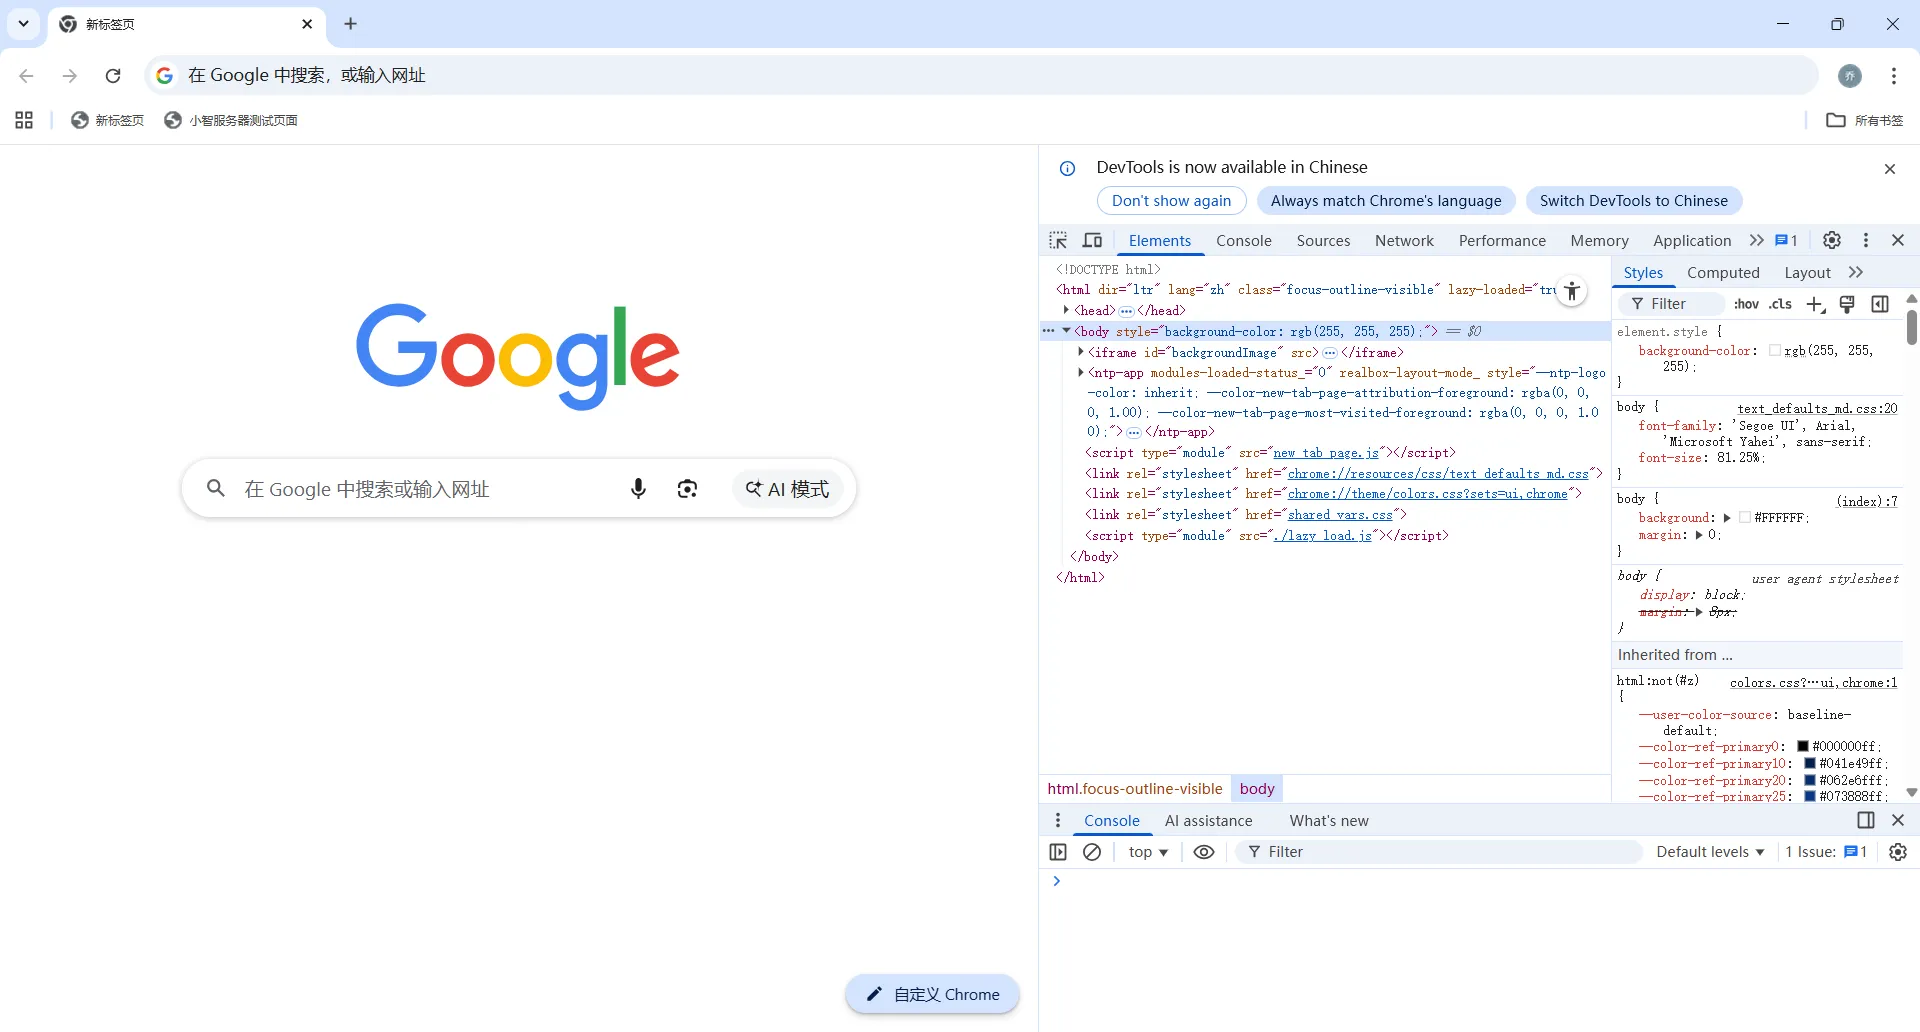Expand the iframe backgroundImage node
Image resolution: width=1920 pixels, height=1032 pixels.
tap(1081, 352)
